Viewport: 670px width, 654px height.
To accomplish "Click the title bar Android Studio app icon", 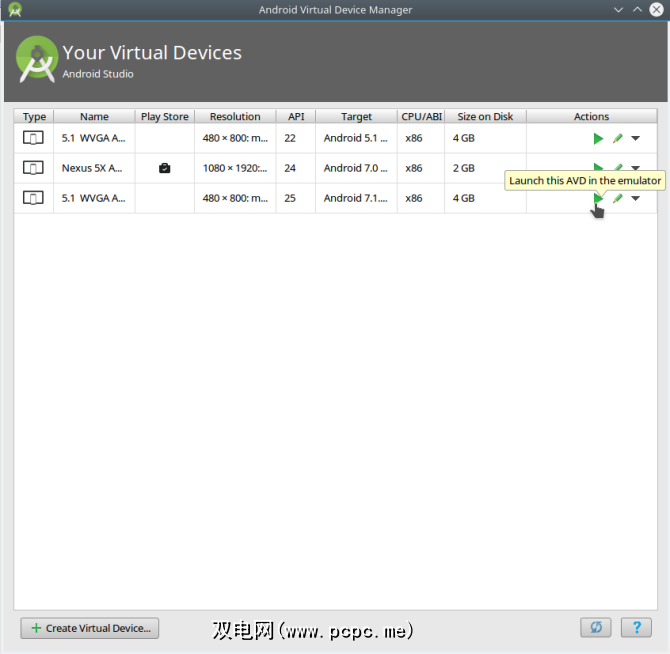I will (15, 9).
